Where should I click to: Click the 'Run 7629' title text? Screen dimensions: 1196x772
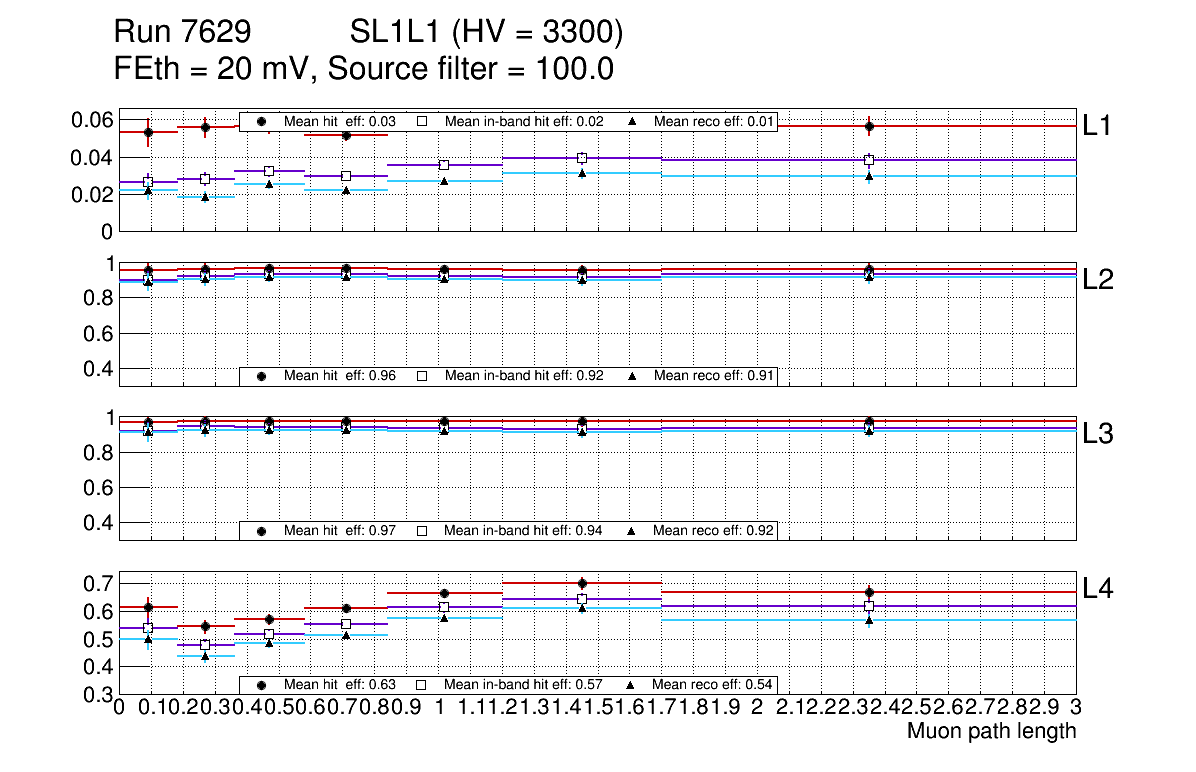pyautogui.click(x=182, y=34)
